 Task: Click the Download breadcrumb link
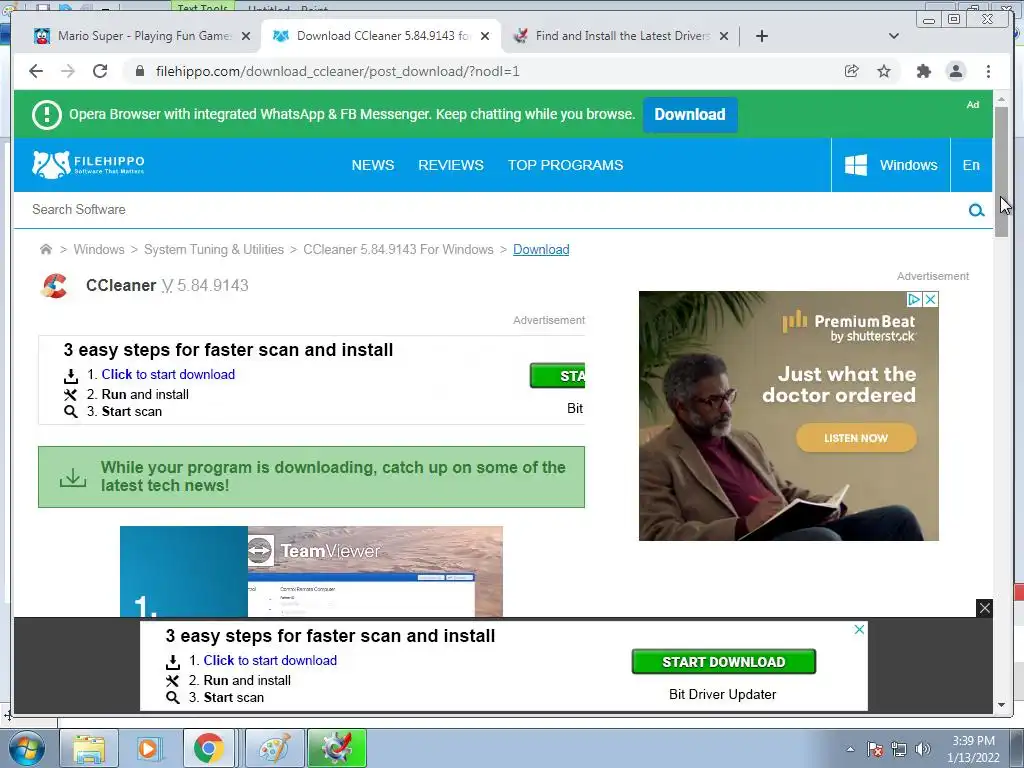click(541, 249)
